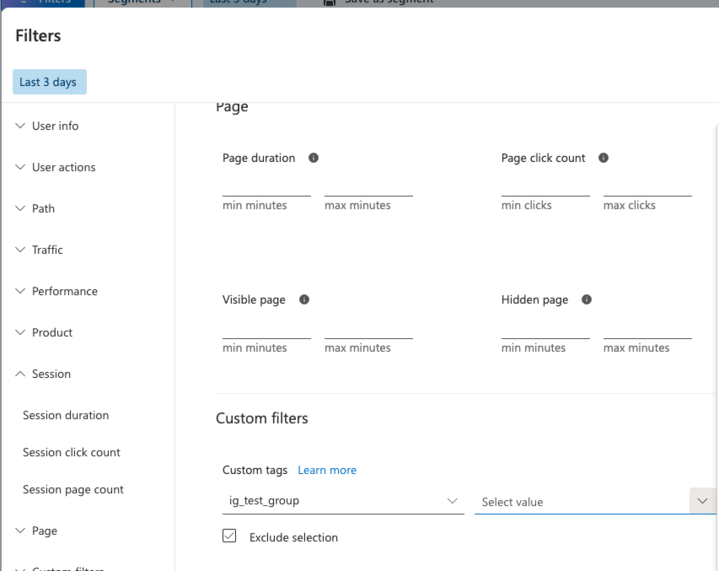Collapse the Session filter section
719x571 pixels.
click(x=51, y=374)
